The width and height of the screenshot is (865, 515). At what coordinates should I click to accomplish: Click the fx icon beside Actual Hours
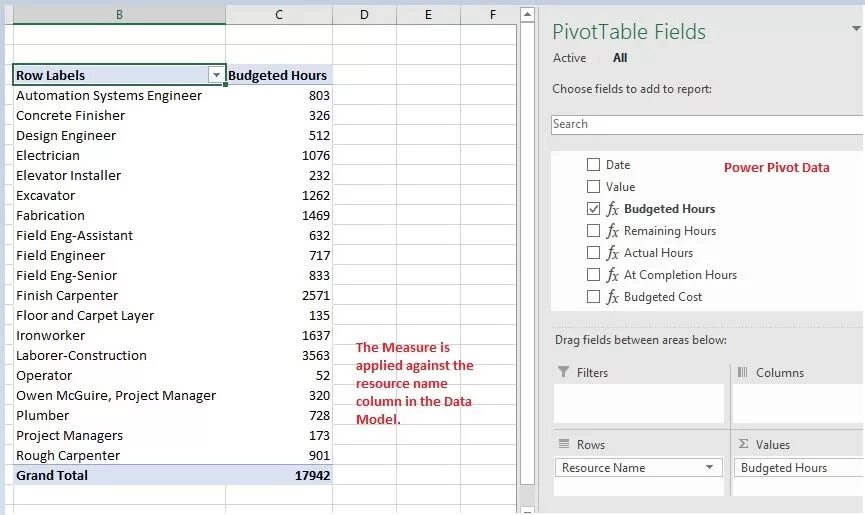point(612,253)
